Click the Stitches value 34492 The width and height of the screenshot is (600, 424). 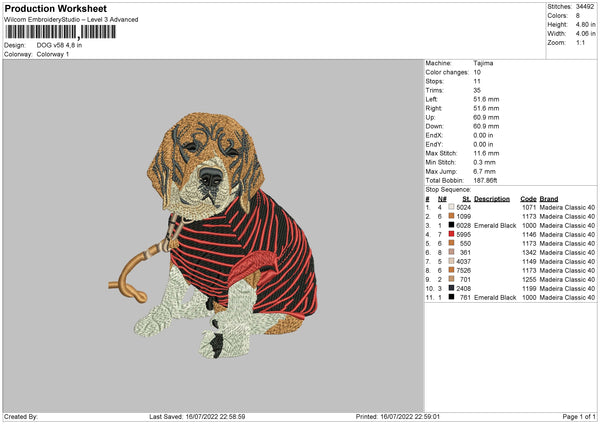[x=585, y=7]
